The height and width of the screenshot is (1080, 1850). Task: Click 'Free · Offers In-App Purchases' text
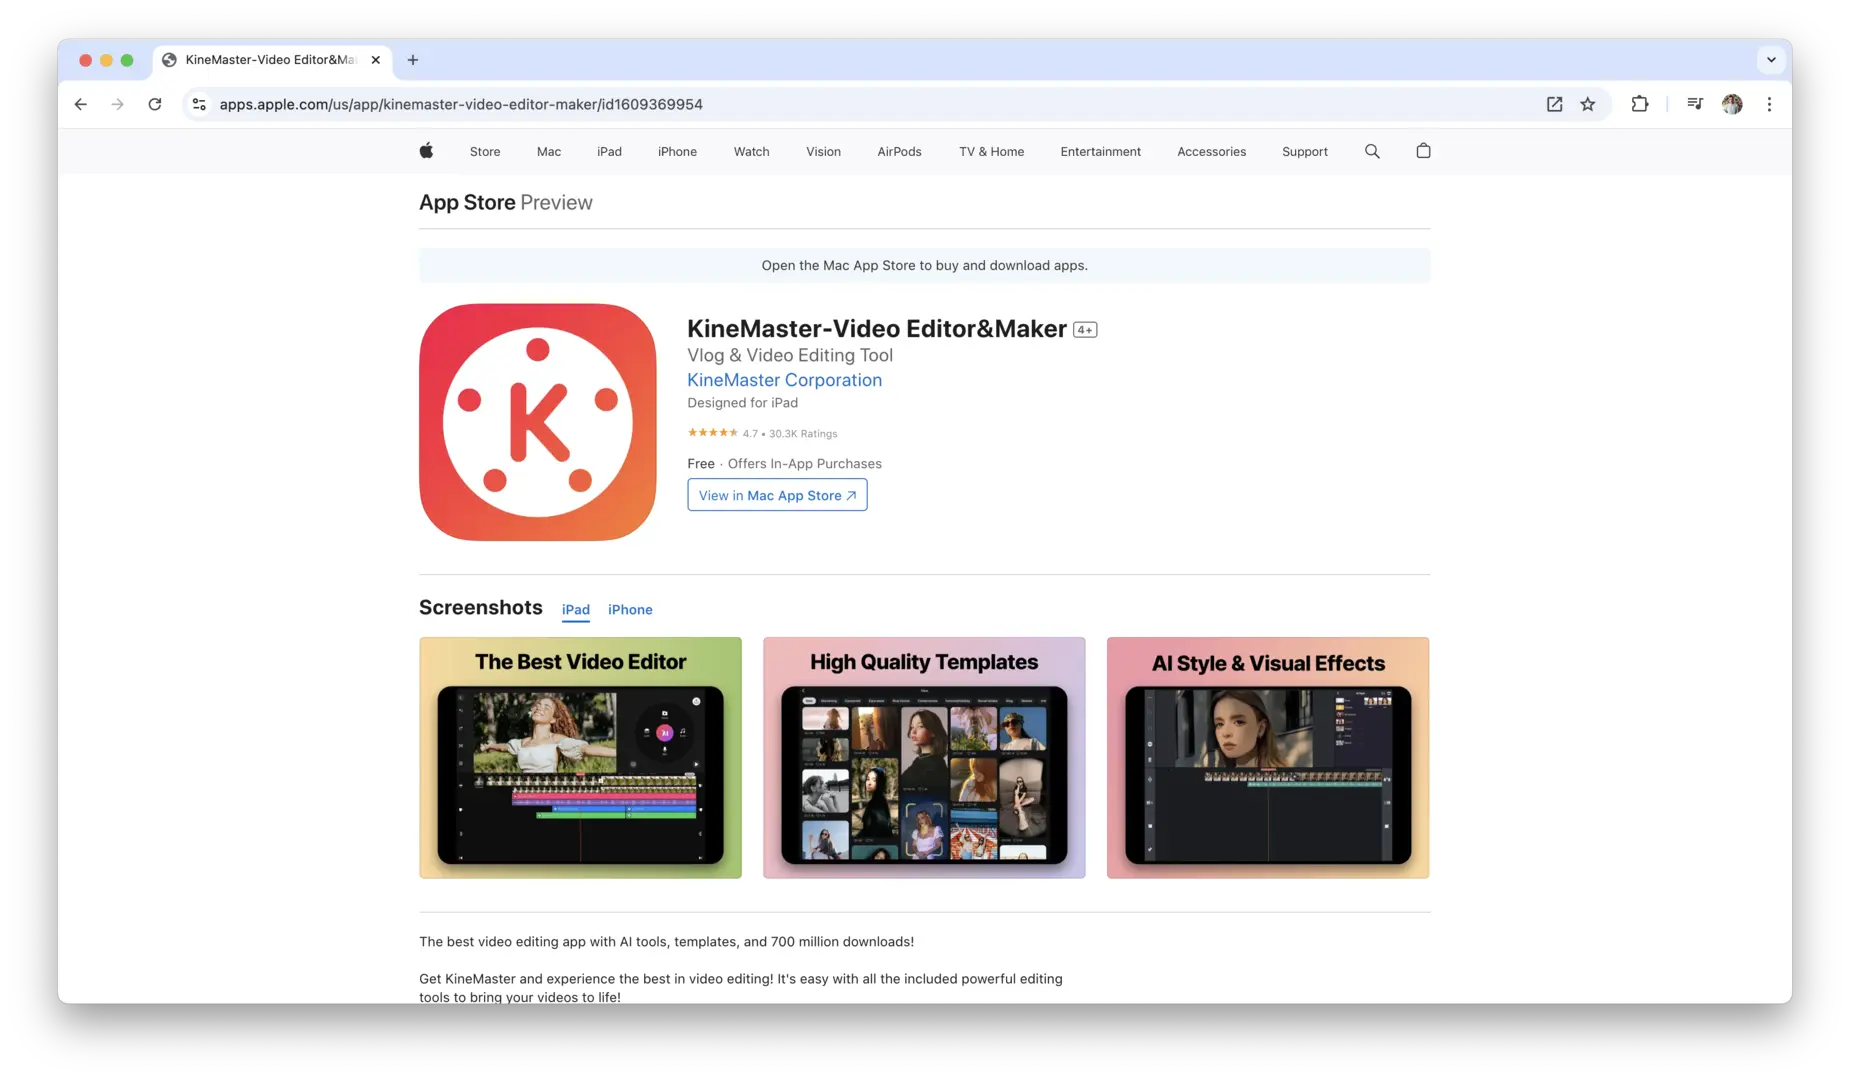pos(784,464)
